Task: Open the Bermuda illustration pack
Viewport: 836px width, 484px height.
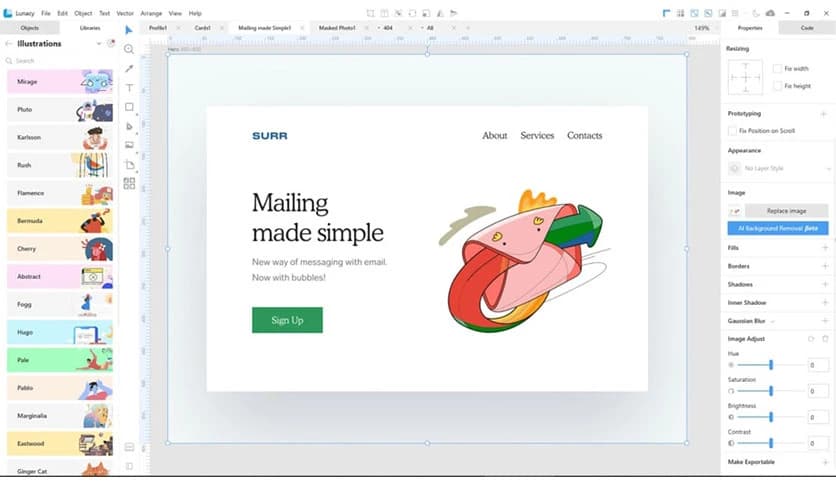Action: click(x=60, y=221)
